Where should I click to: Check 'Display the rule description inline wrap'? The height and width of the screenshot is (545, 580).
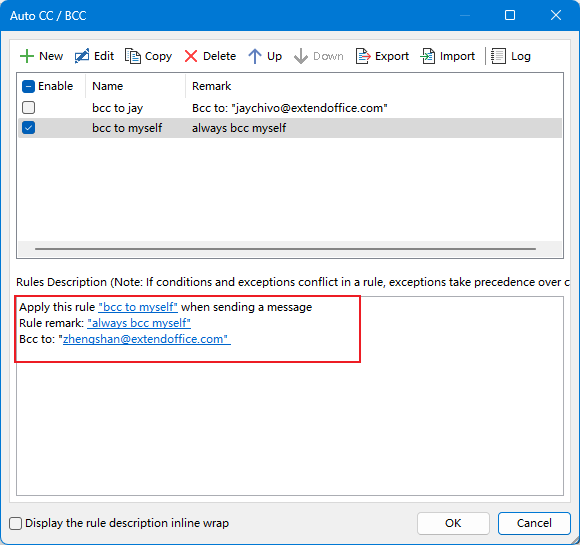[x=16, y=523]
